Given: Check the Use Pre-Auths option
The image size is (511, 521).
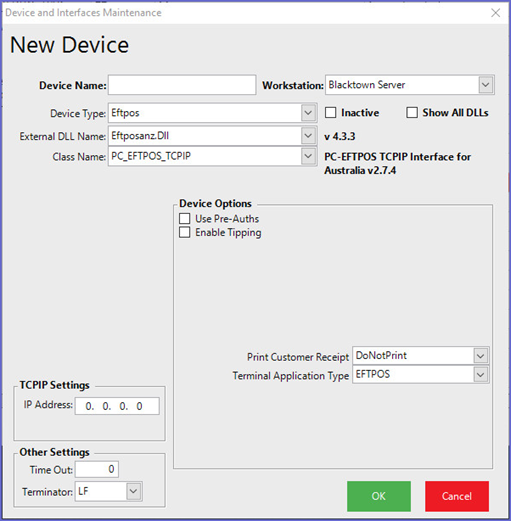Looking at the screenshot, I should [x=185, y=219].
